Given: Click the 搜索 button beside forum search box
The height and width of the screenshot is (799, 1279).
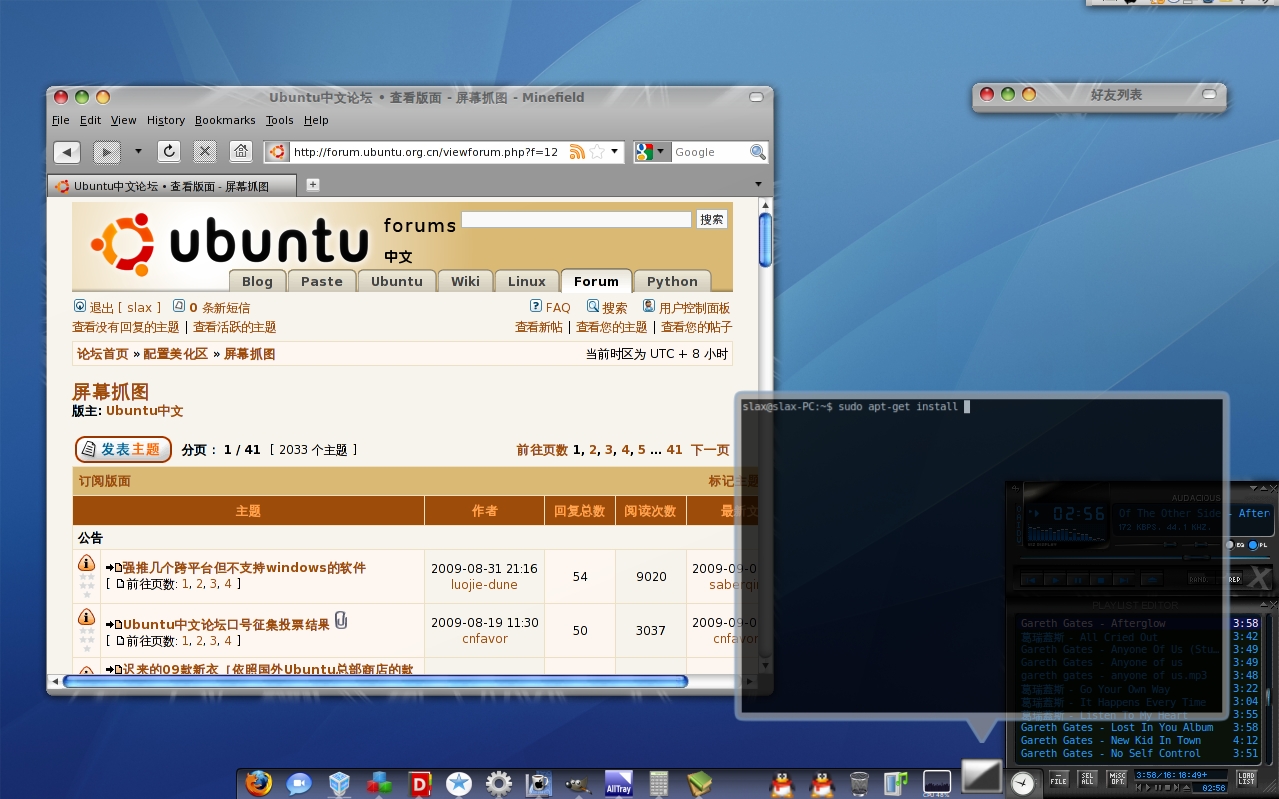Looking at the screenshot, I should coord(712,220).
